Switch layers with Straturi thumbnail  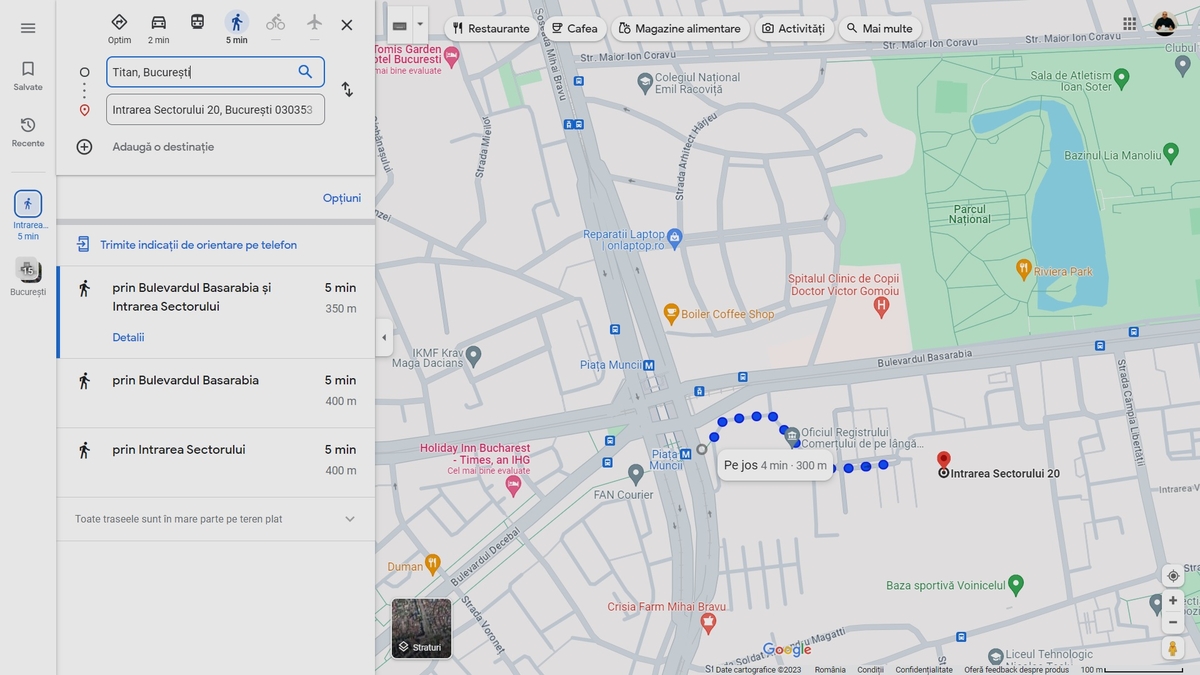[421, 628]
